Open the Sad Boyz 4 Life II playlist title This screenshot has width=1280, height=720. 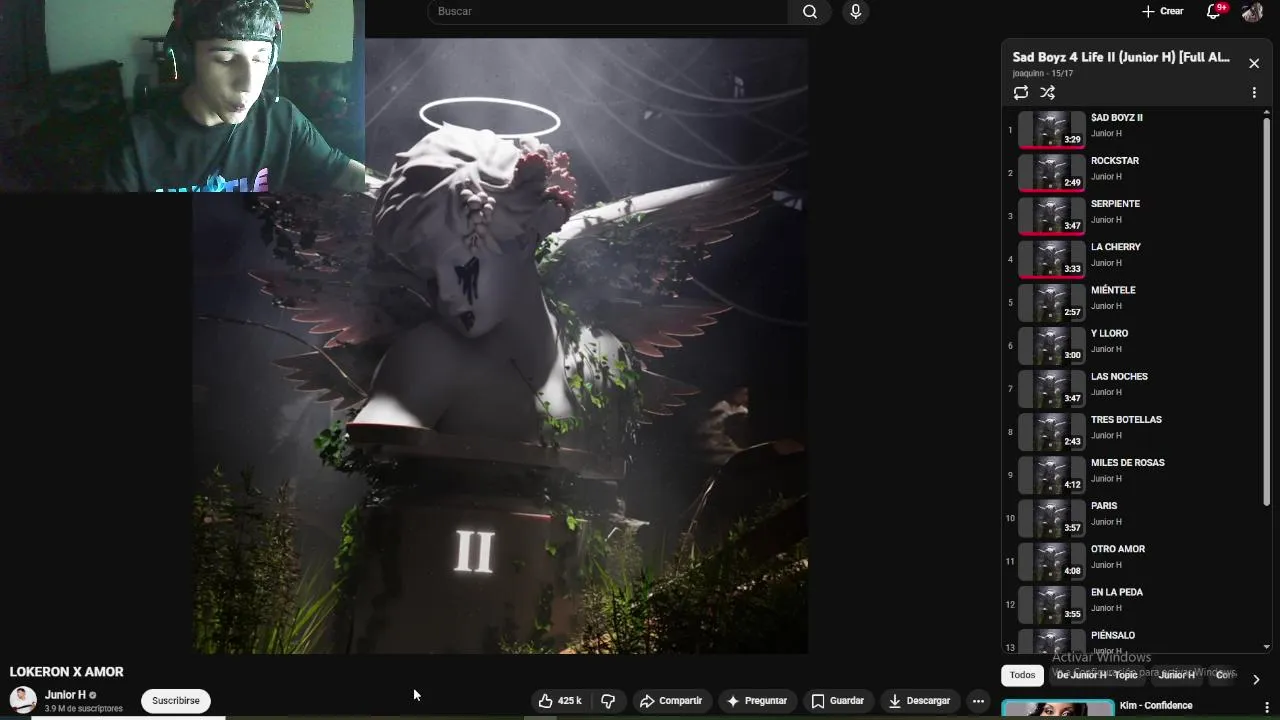pyautogui.click(x=1121, y=57)
